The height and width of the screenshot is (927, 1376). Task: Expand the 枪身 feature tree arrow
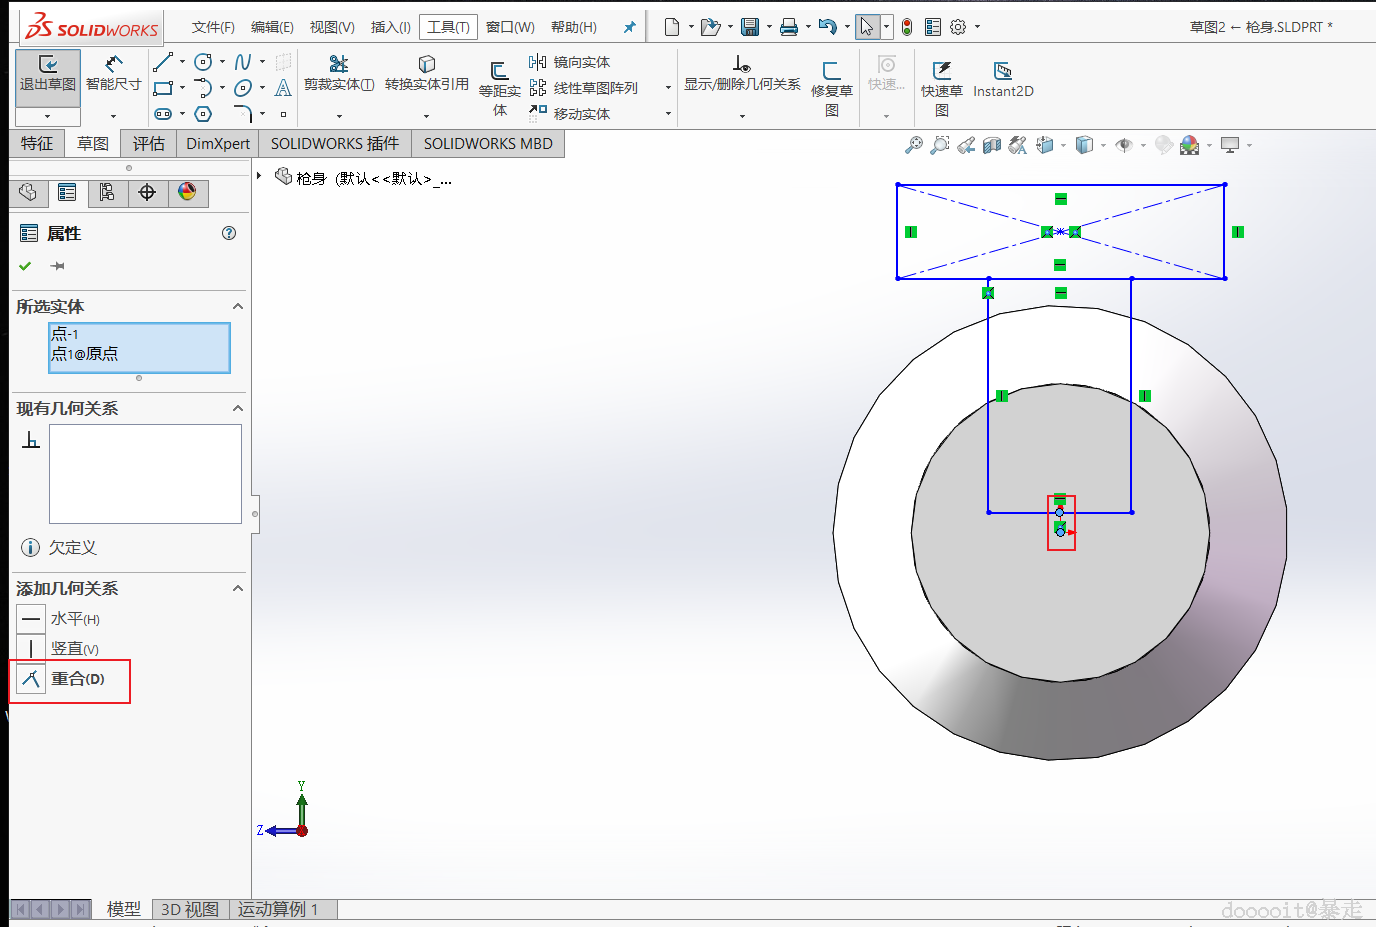(x=259, y=176)
